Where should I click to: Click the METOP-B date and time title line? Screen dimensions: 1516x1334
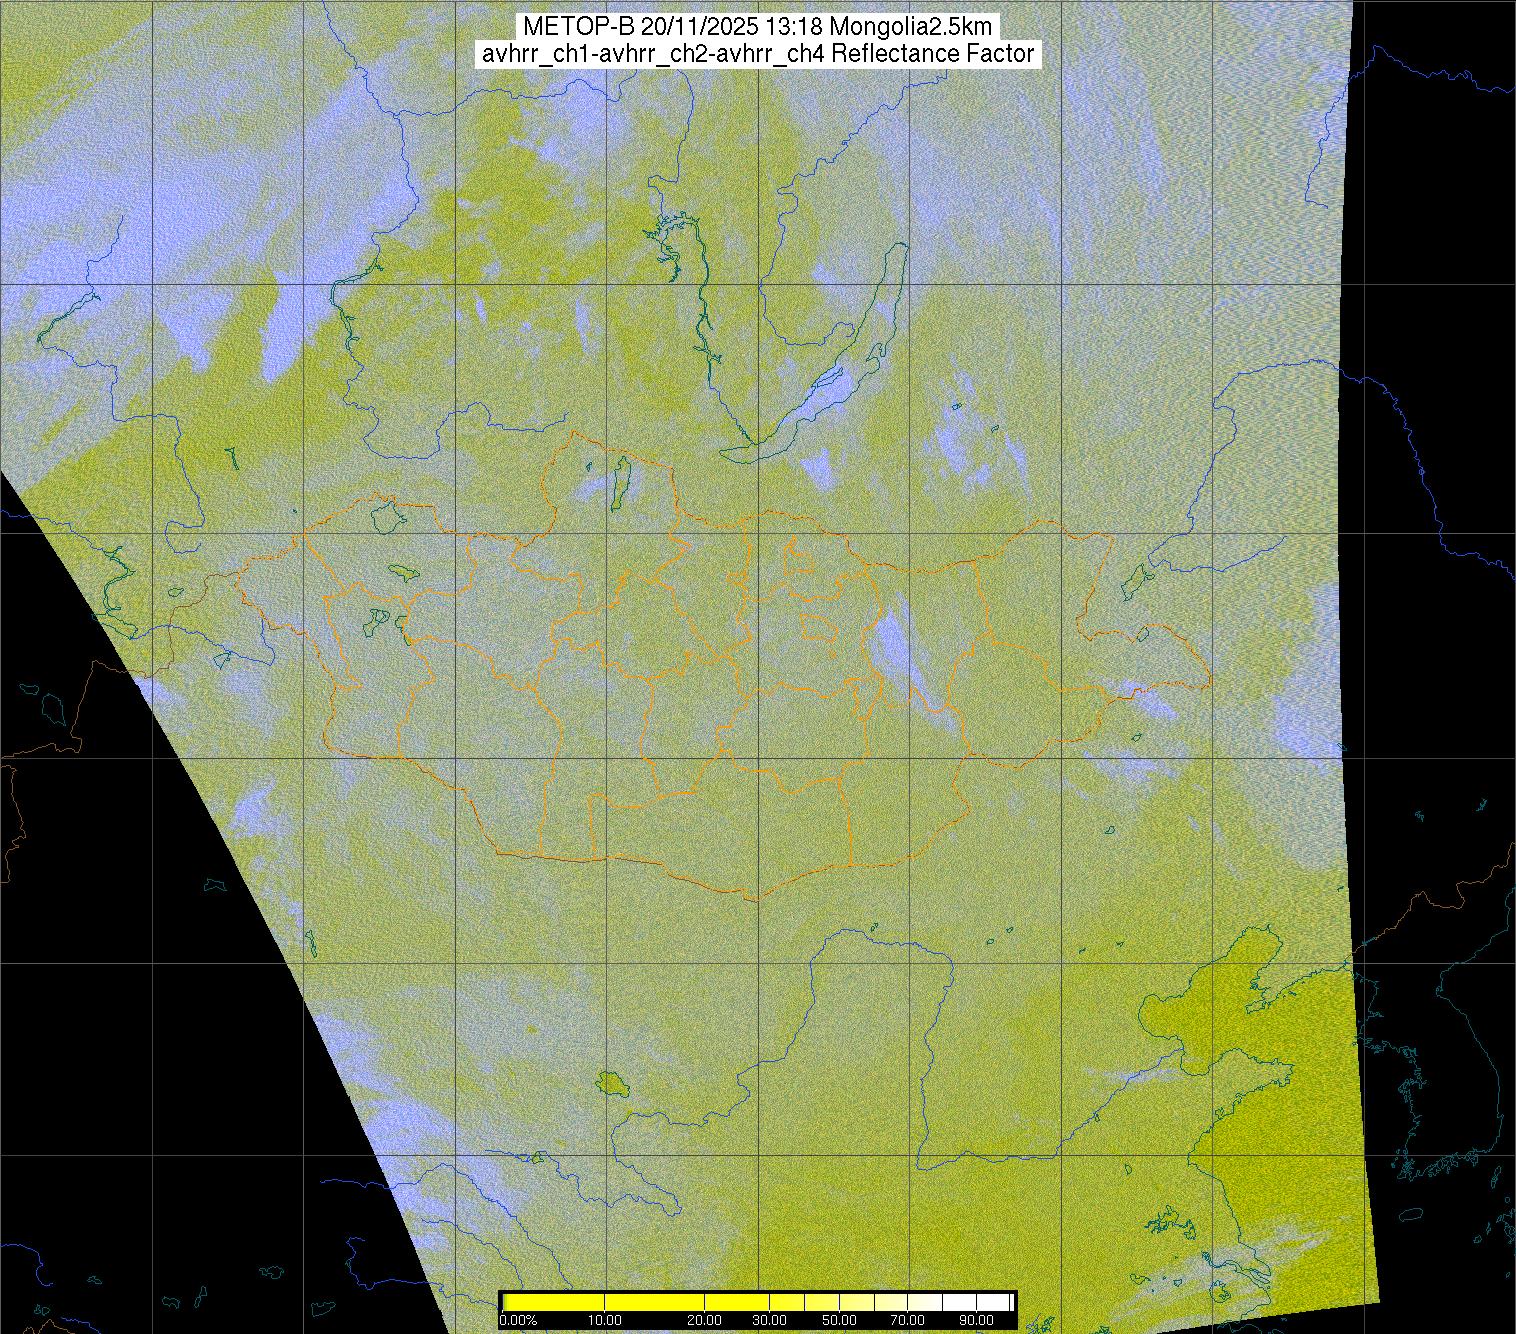click(x=757, y=27)
